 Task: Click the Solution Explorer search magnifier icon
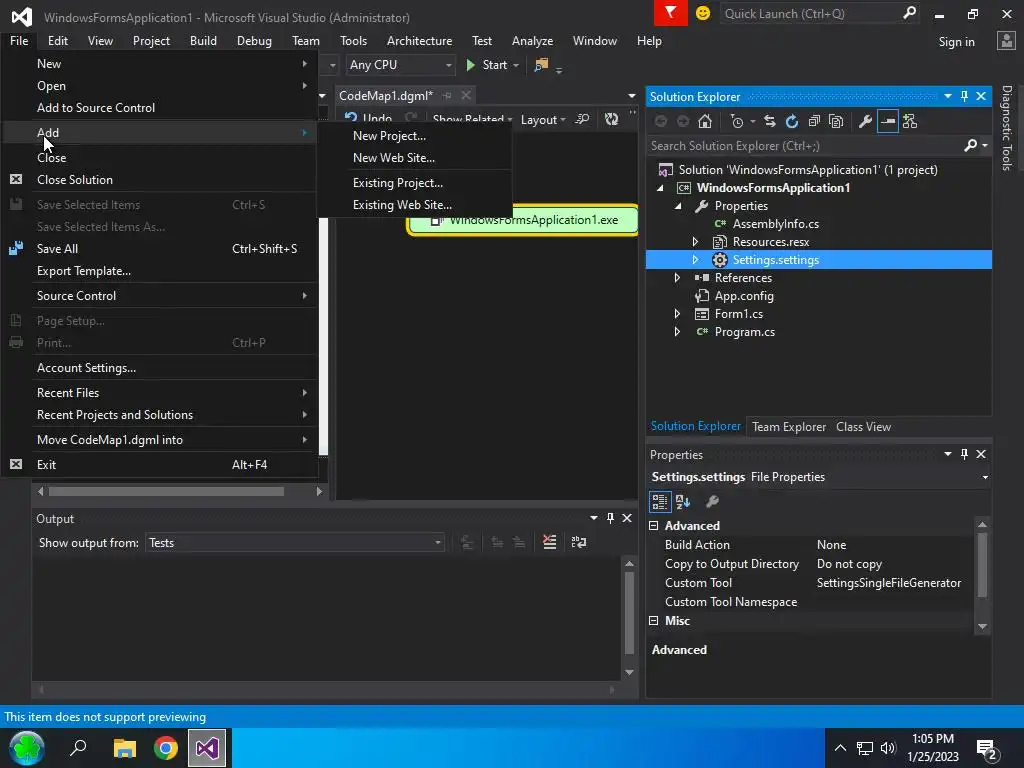[x=971, y=146]
